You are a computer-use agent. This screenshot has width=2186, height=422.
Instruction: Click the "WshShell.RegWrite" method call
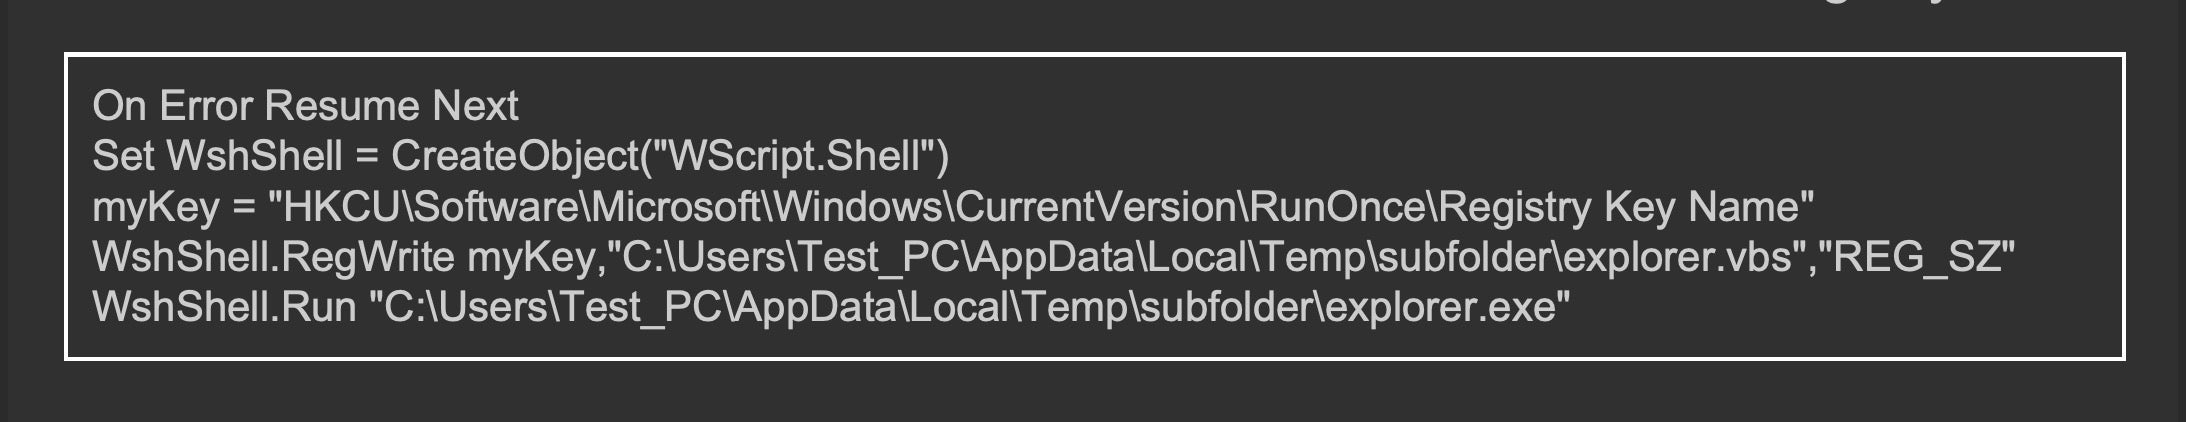pos(273,258)
